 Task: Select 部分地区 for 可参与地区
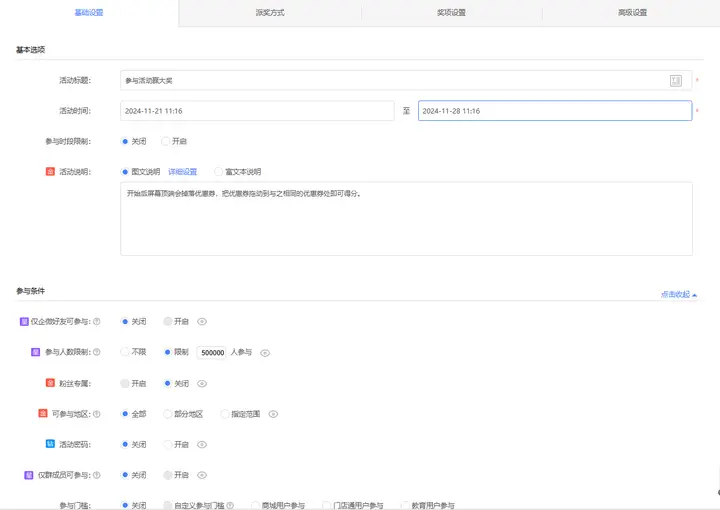coord(168,414)
